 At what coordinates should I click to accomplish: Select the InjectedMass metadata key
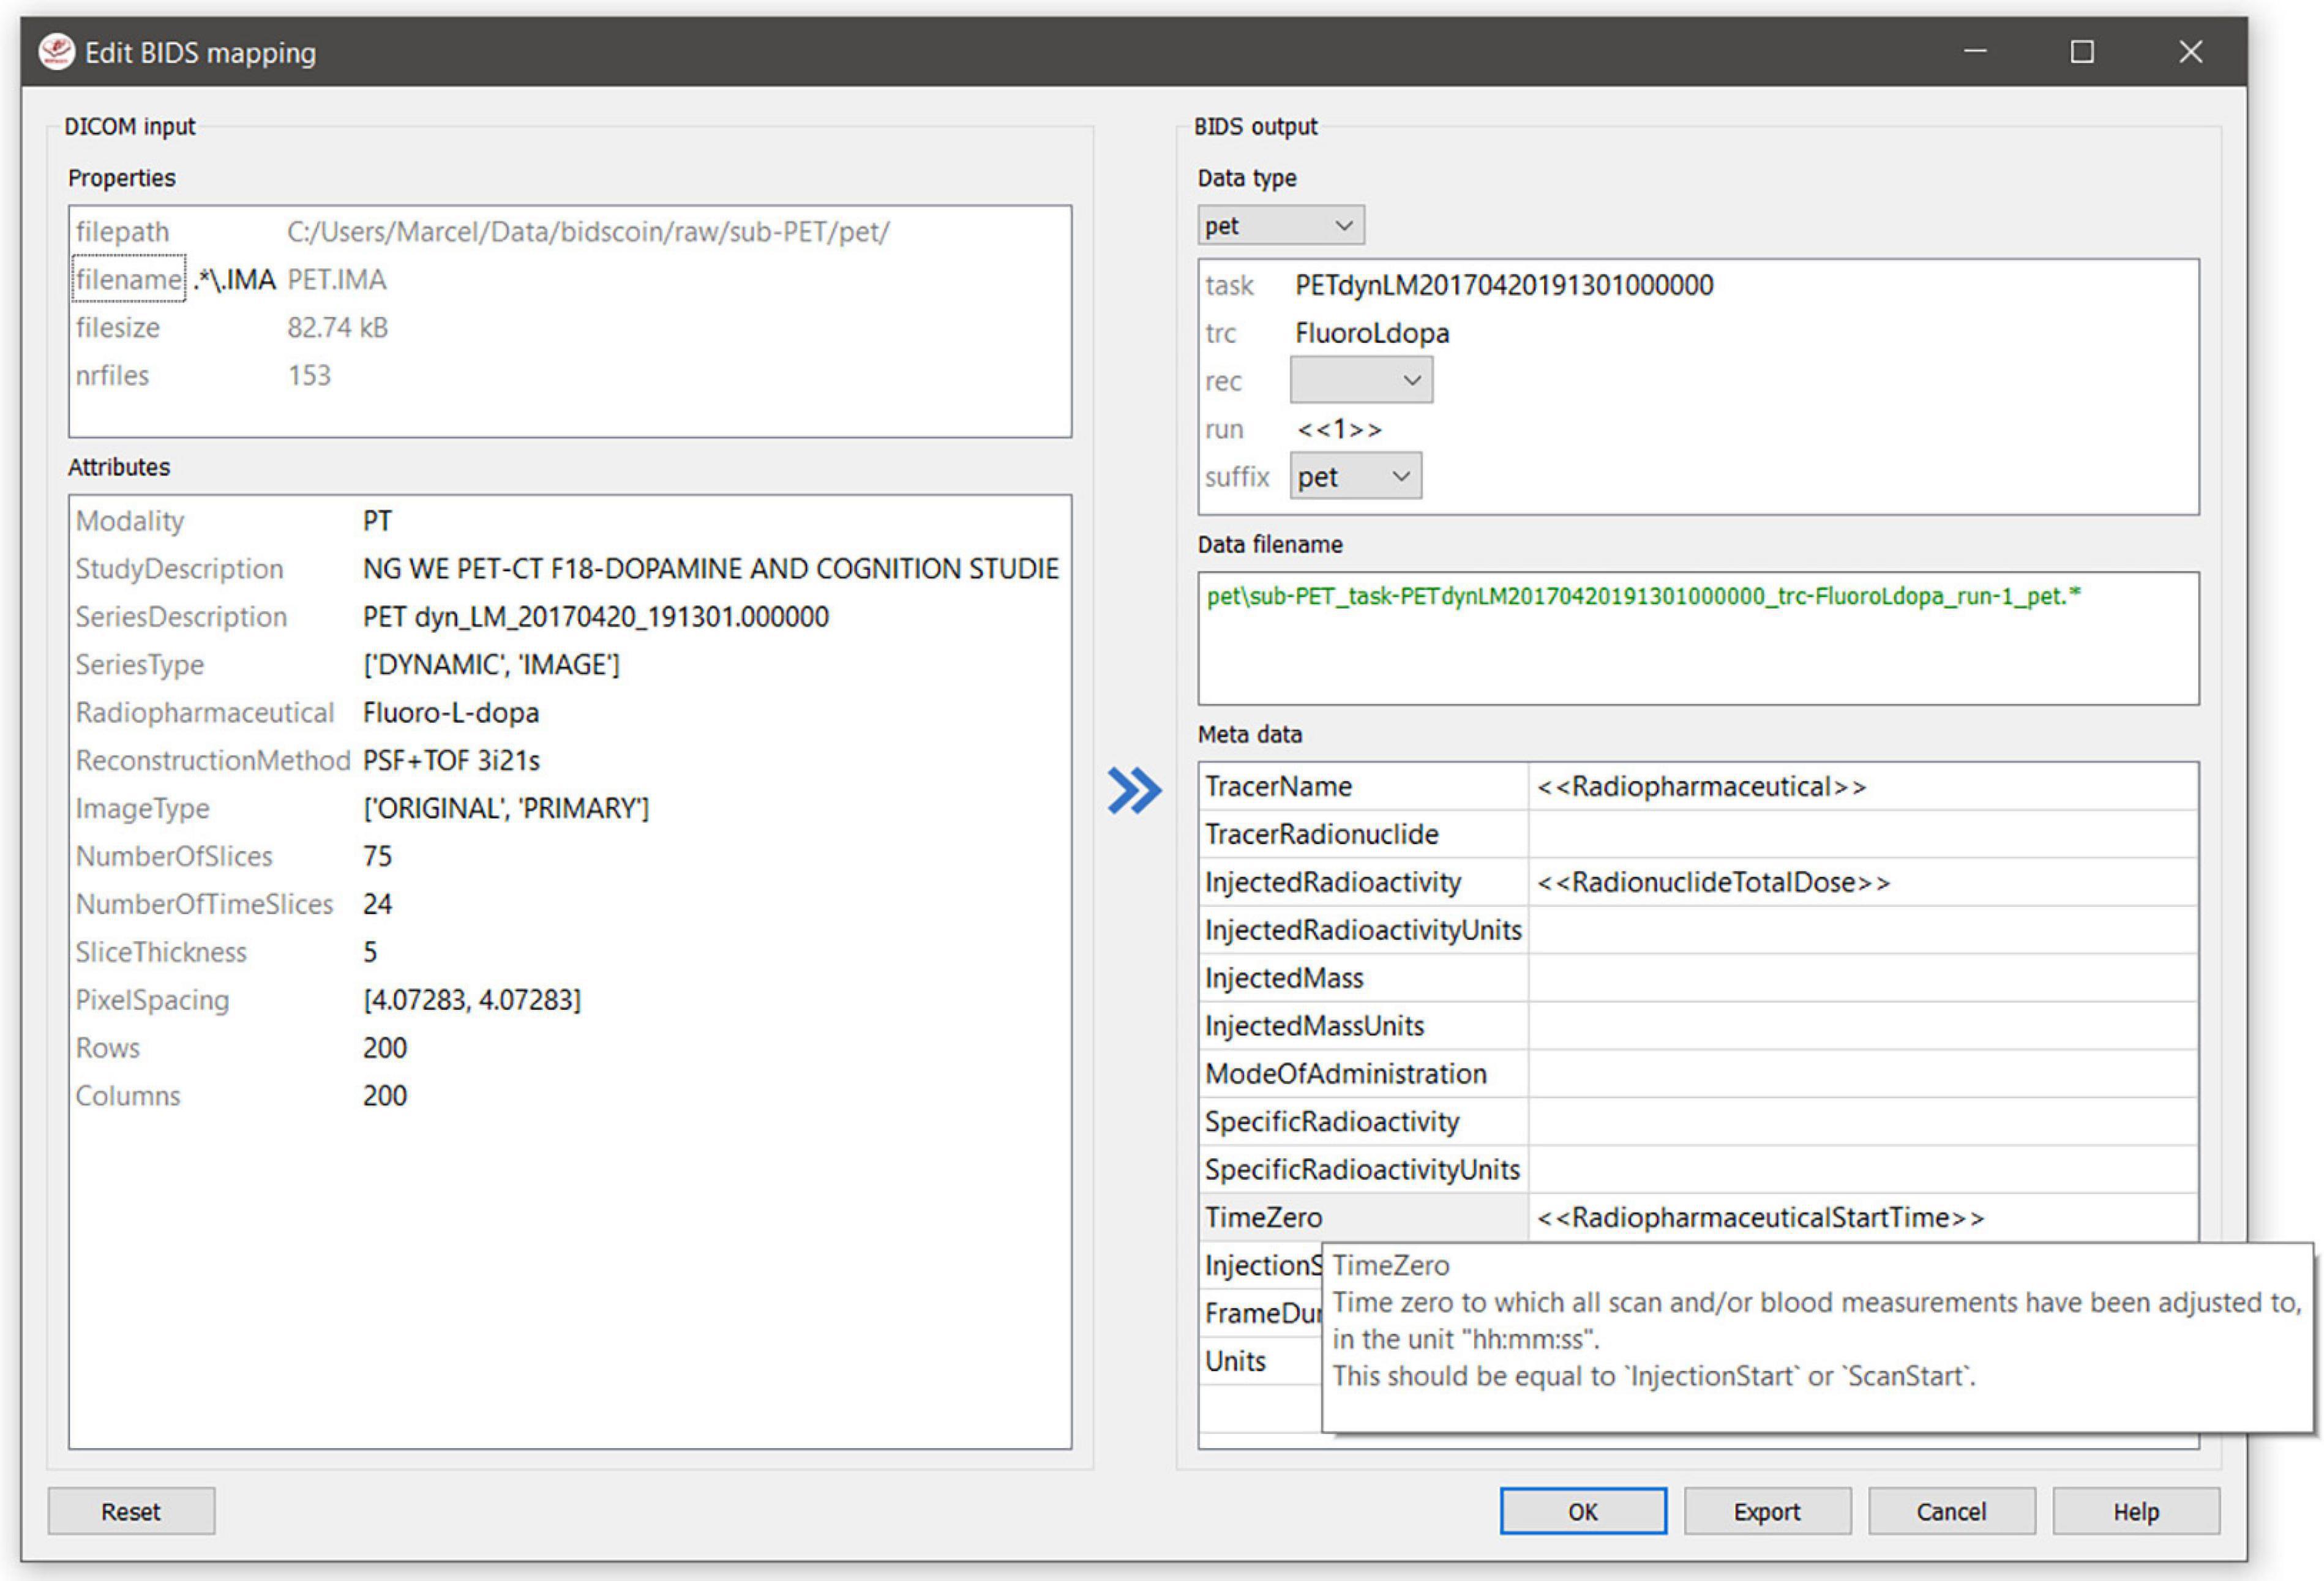pyautogui.click(x=1364, y=978)
